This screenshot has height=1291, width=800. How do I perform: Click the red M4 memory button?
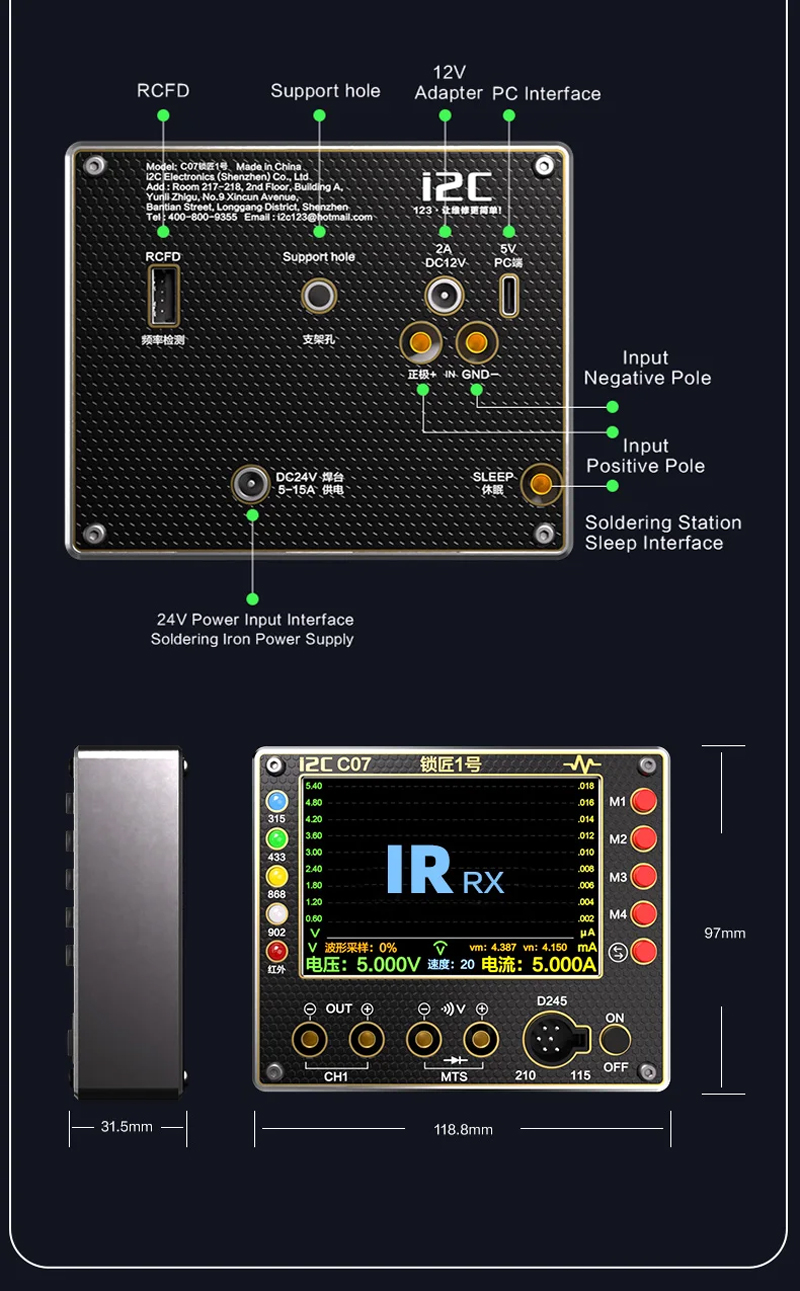[x=645, y=913]
